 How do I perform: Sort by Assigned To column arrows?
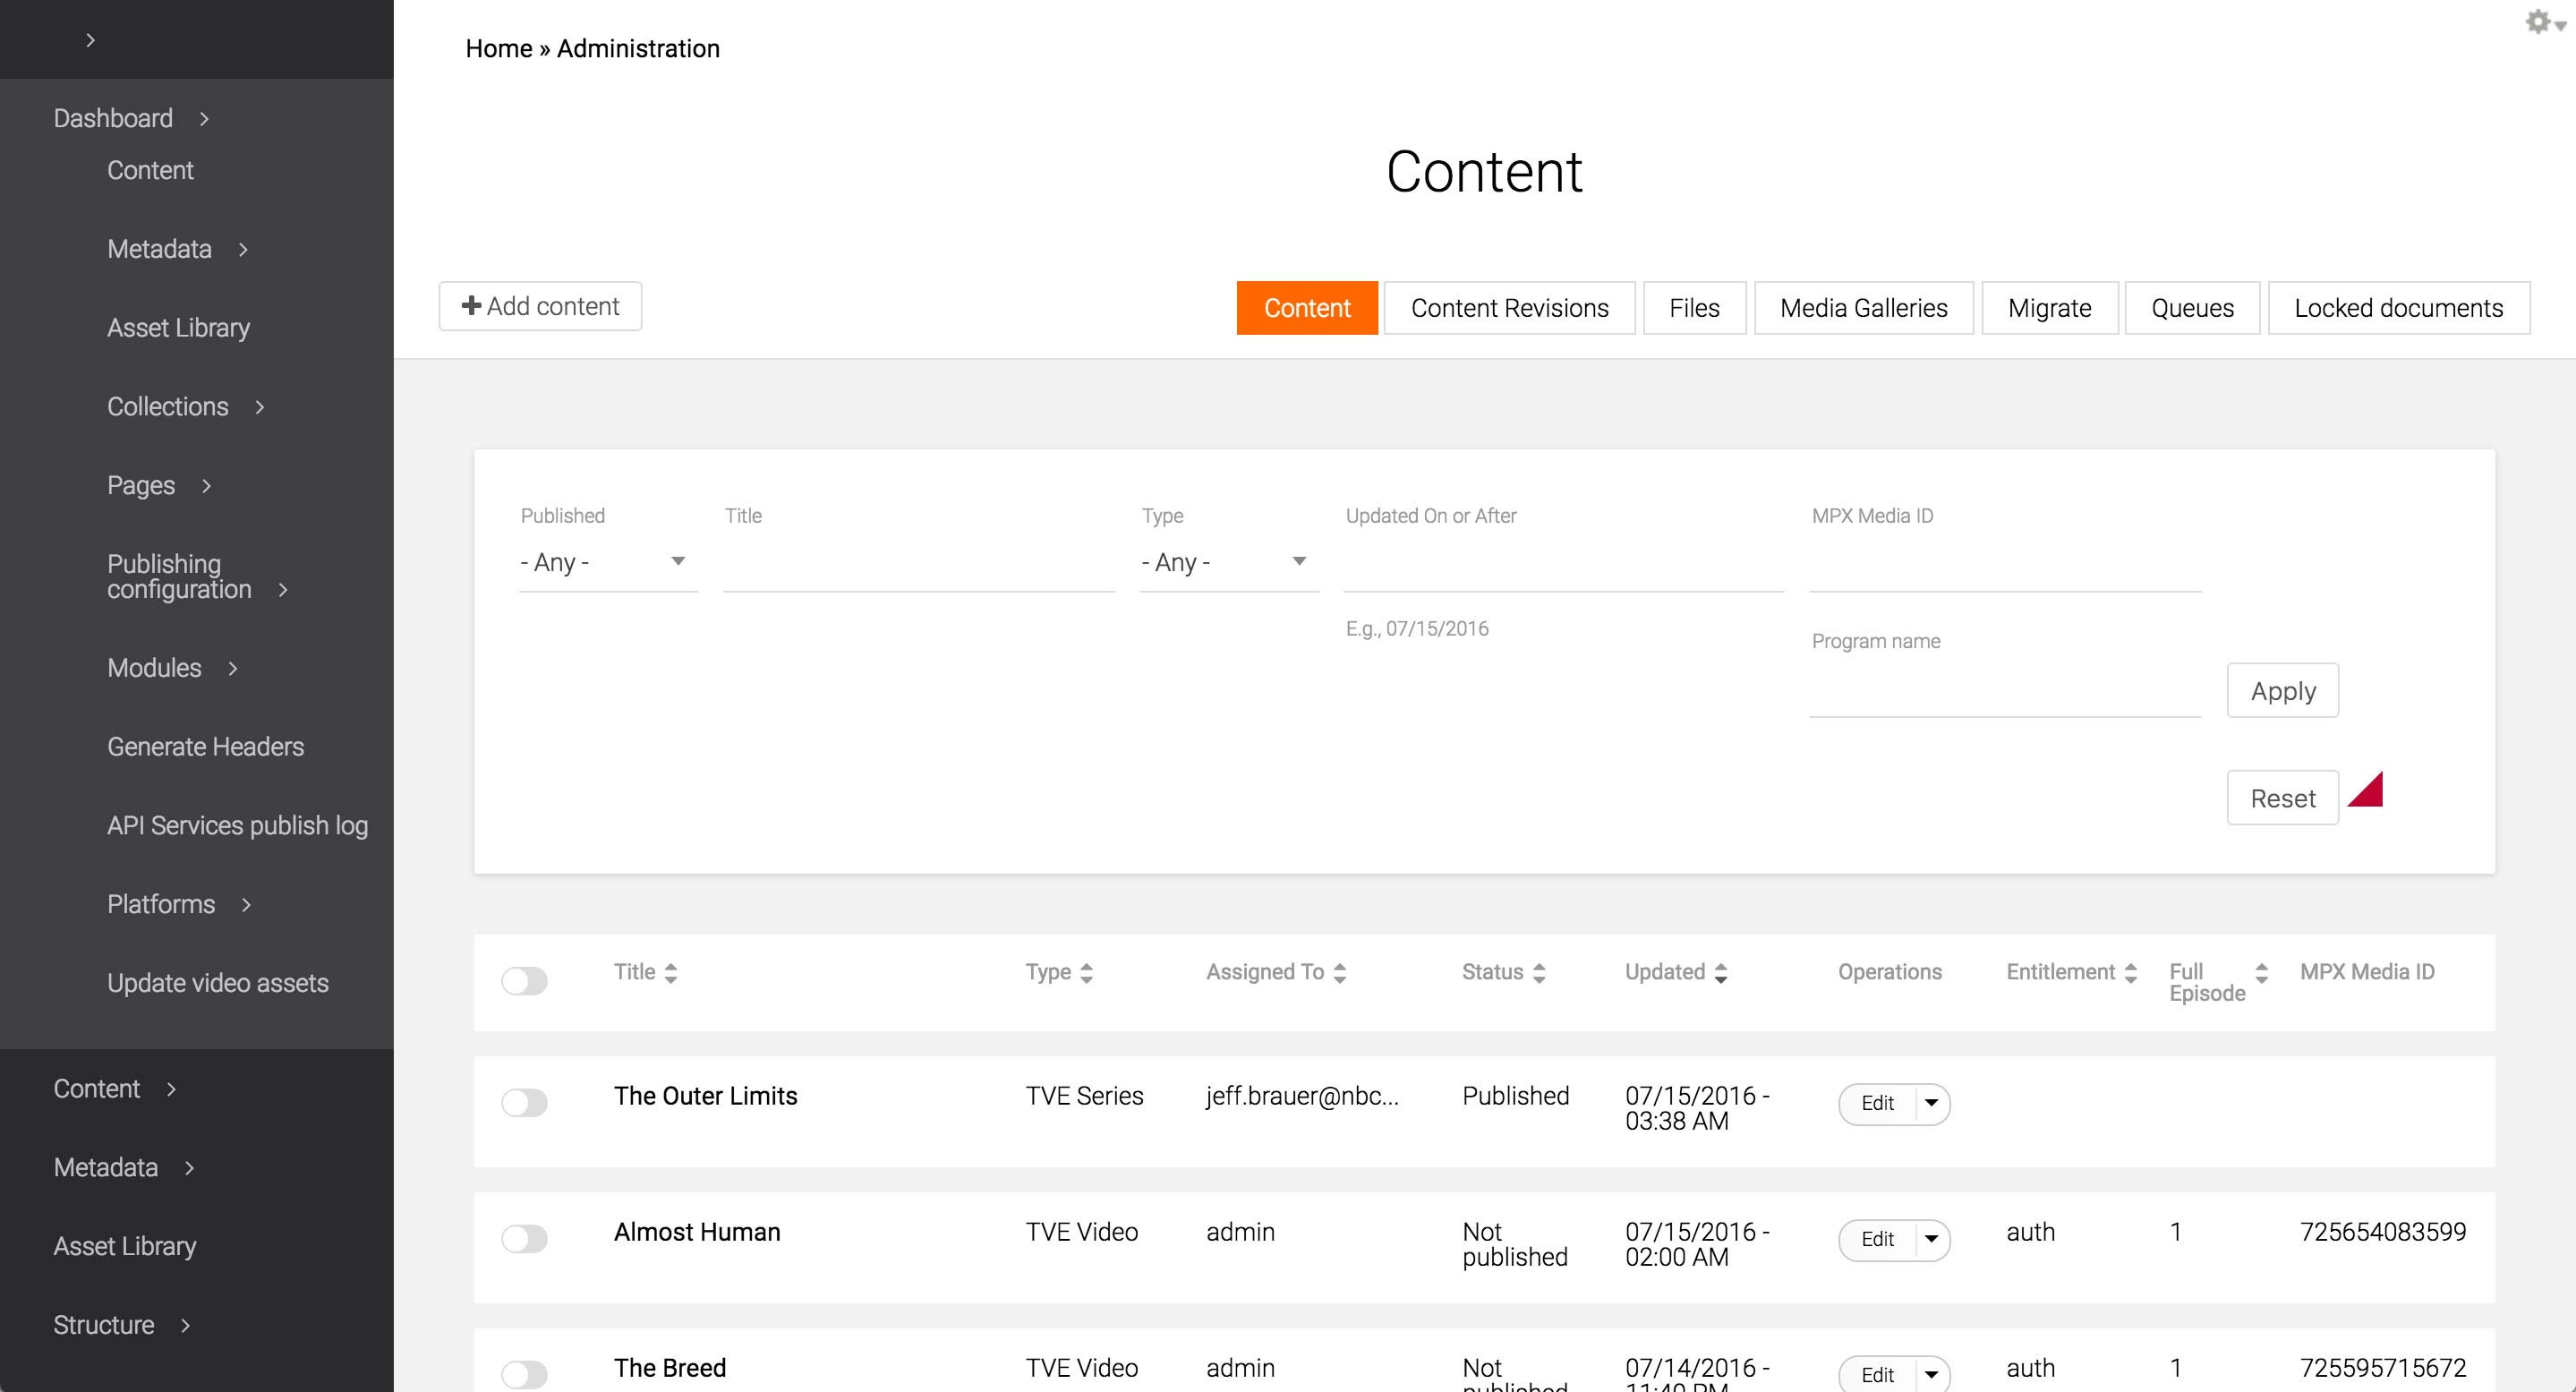point(1340,972)
